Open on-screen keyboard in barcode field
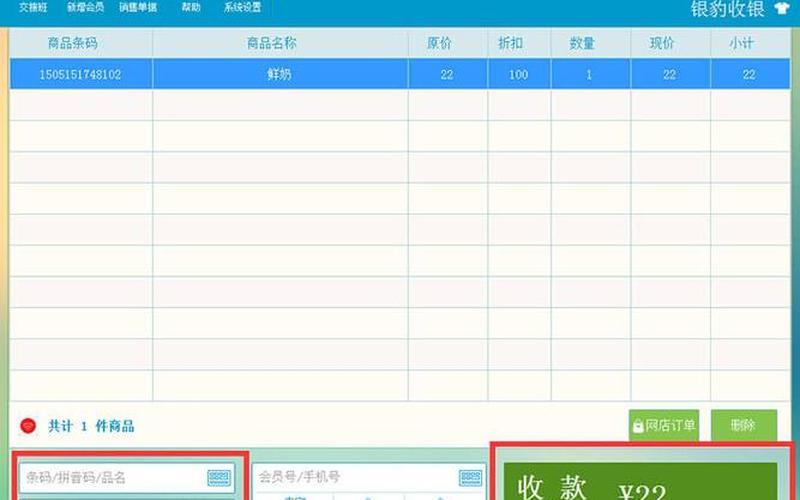Image resolution: width=800 pixels, height=500 pixels. click(219, 478)
